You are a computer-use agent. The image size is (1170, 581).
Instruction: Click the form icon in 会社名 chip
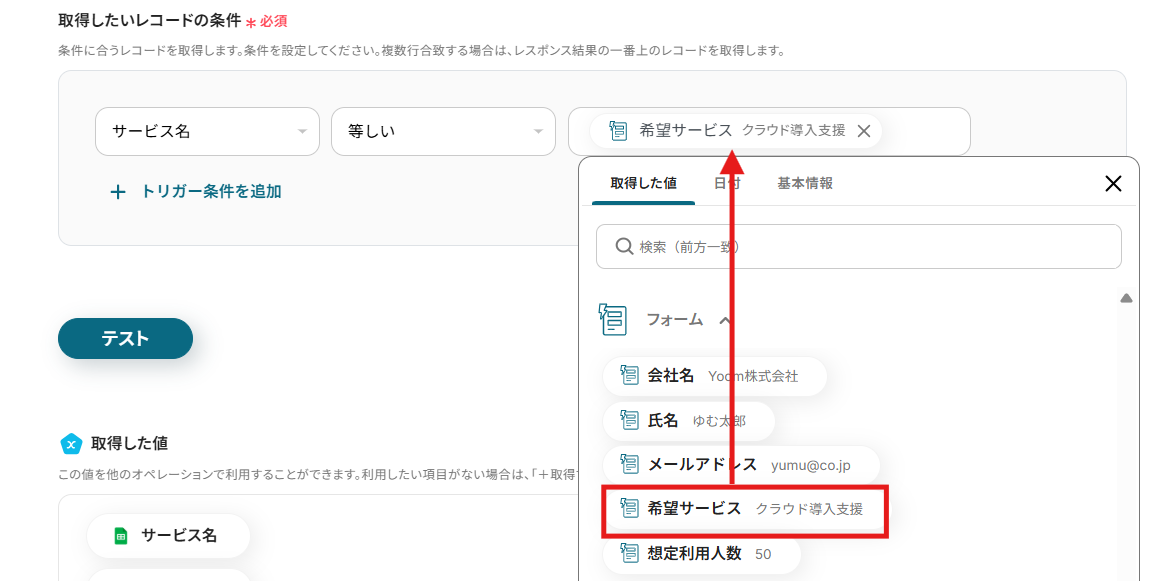pos(630,377)
